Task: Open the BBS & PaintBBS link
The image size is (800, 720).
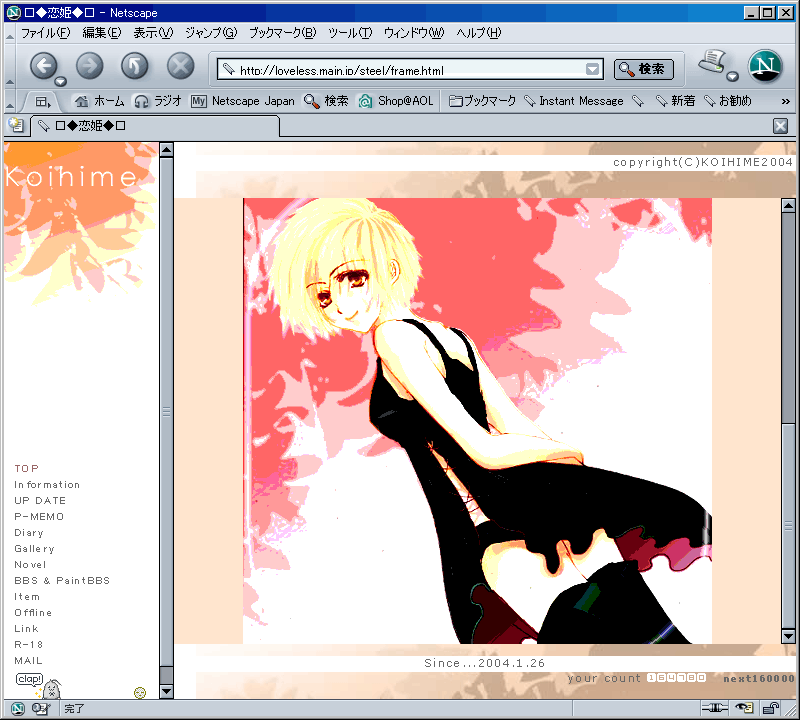Action: point(62,581)
